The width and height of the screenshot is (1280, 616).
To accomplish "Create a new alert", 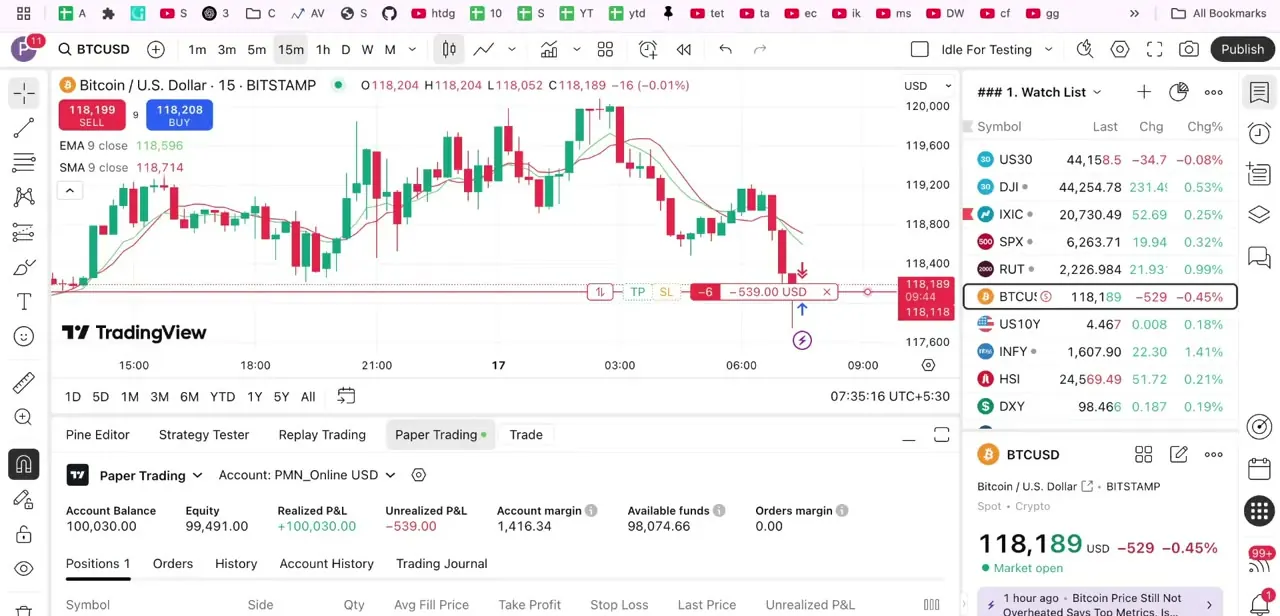I will pos(648,49).
